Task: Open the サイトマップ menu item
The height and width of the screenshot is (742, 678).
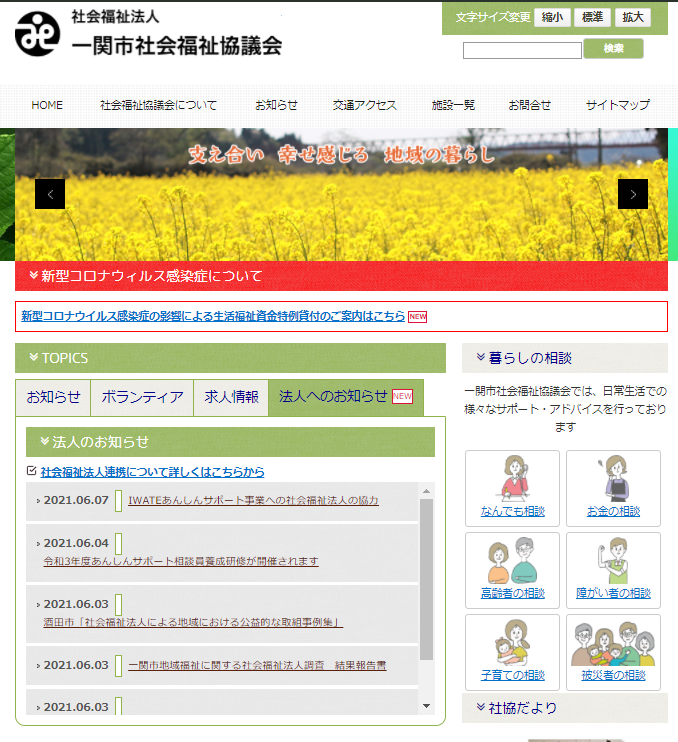Action: pos(618,105)
